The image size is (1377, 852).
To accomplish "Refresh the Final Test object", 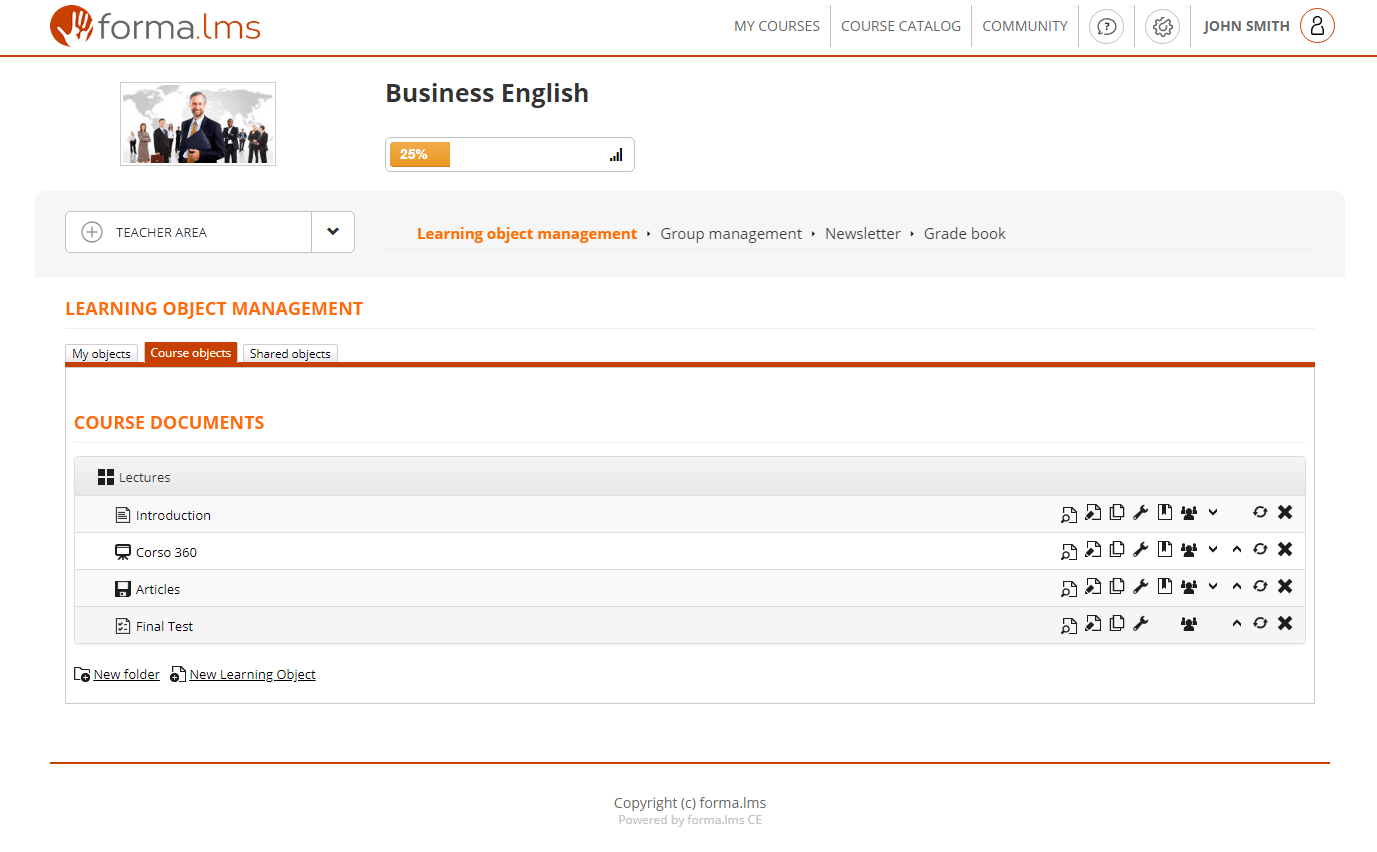I will pyautogui.click(x=1261, y=624).
